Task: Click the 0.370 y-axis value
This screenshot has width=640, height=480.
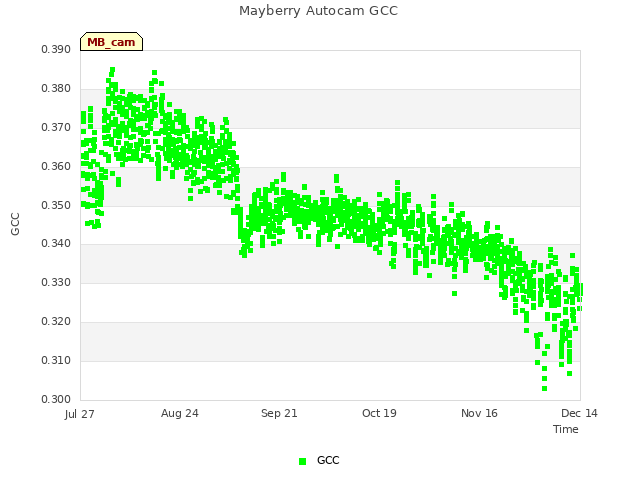Action: pyautogui.click(x=56, y=127)
